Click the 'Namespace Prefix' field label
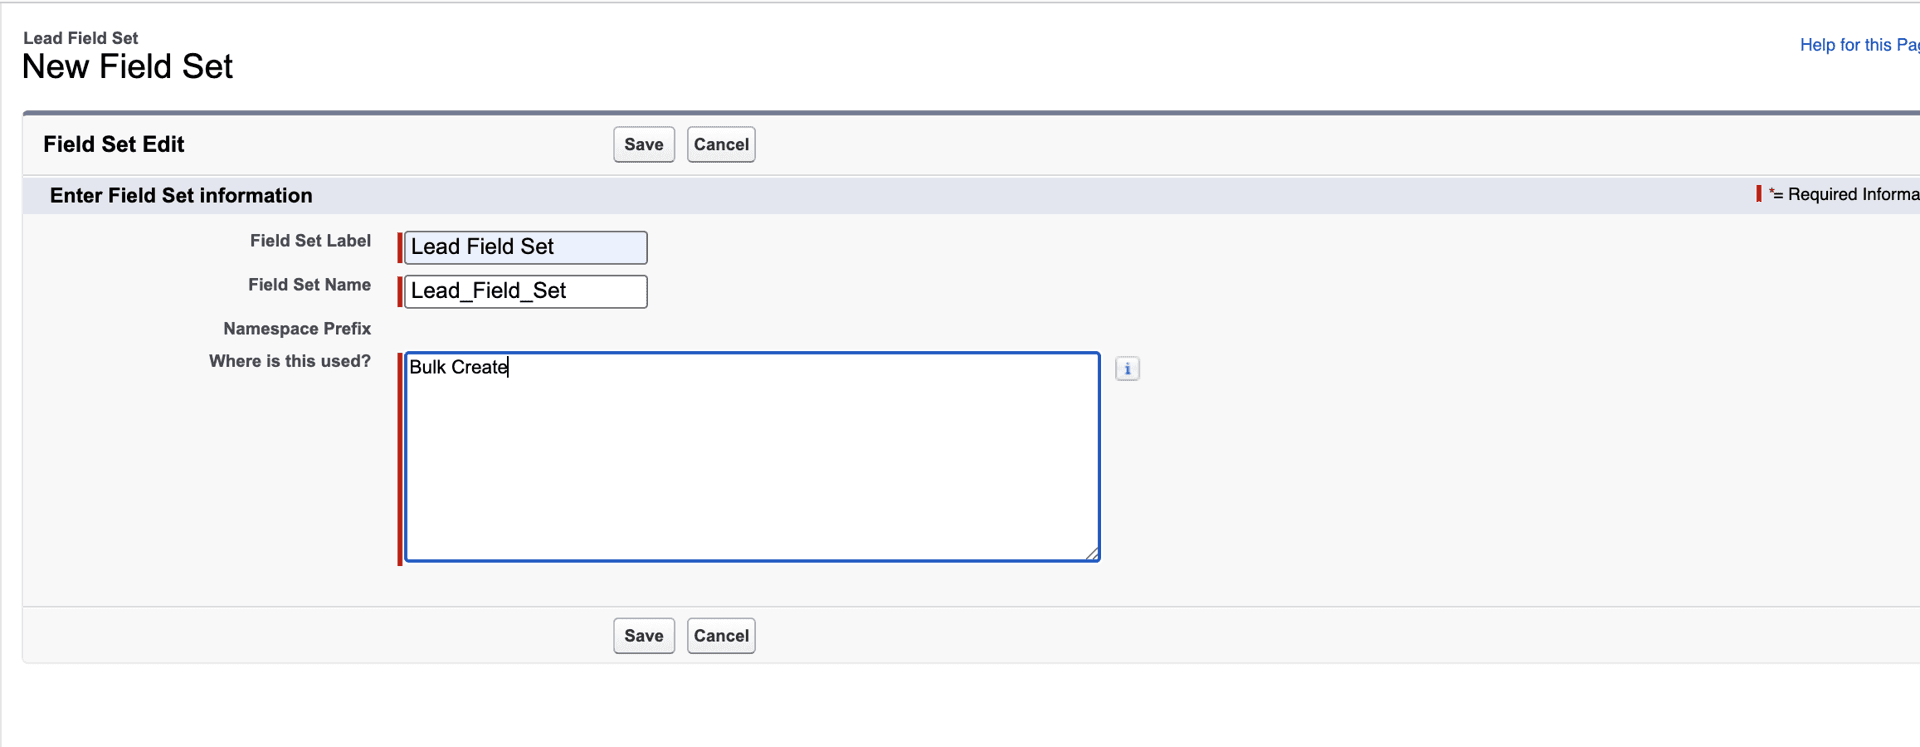The height and width of the screenshot is (747, 1920). (297, 328)
